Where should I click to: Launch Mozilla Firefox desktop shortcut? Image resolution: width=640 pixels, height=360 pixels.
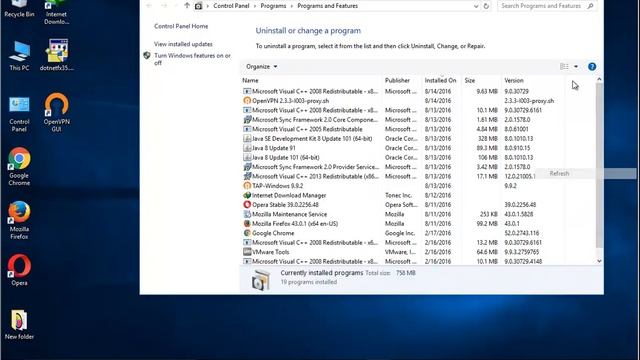click(x=19, y=220)
